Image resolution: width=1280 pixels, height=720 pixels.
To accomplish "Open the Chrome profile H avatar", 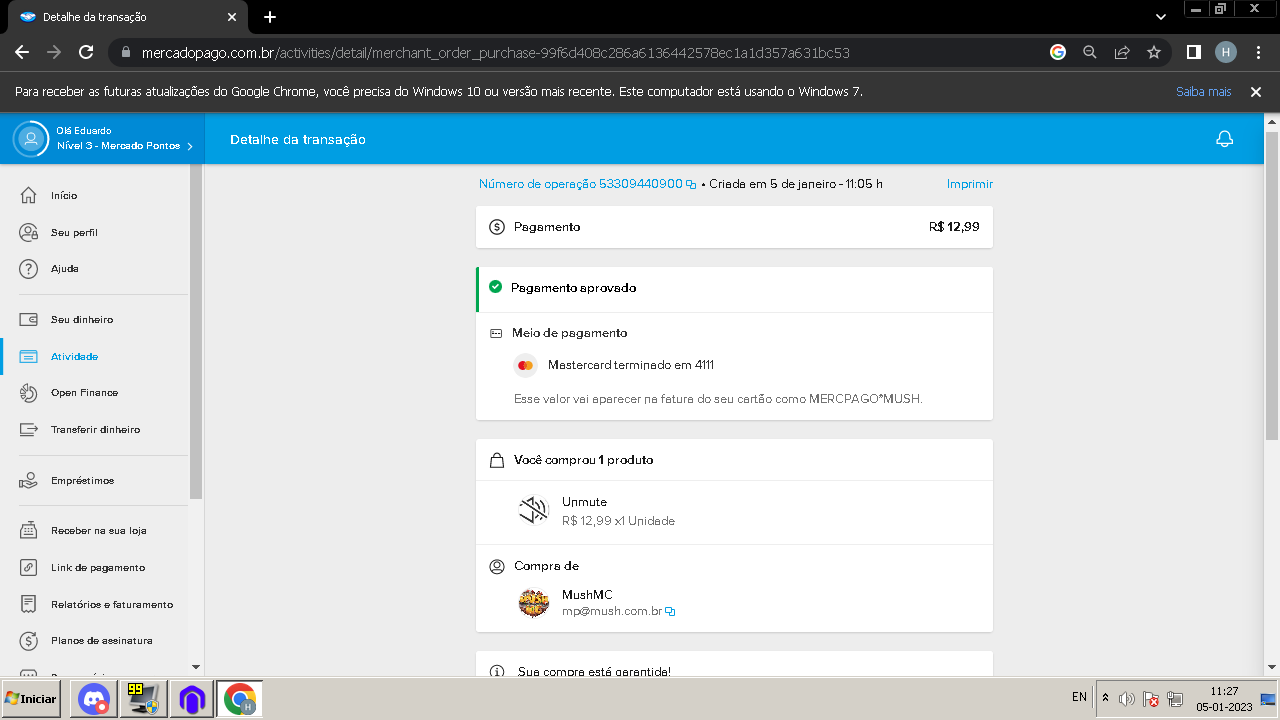I will [1226, 52].
